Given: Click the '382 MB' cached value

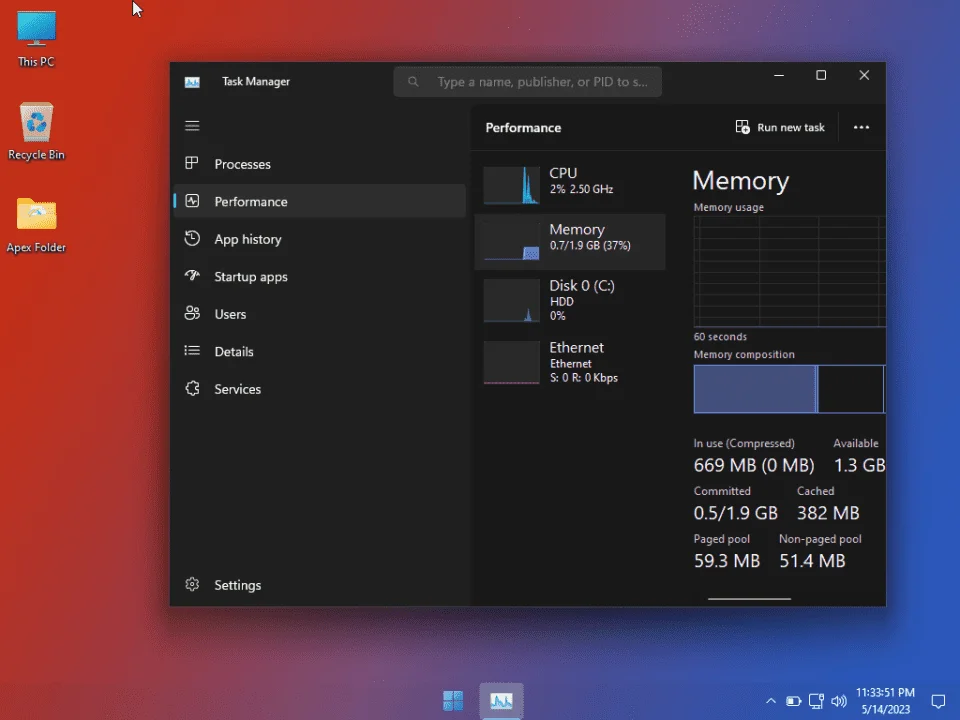Looking at the screenshot, I should (x=828, y=513).
